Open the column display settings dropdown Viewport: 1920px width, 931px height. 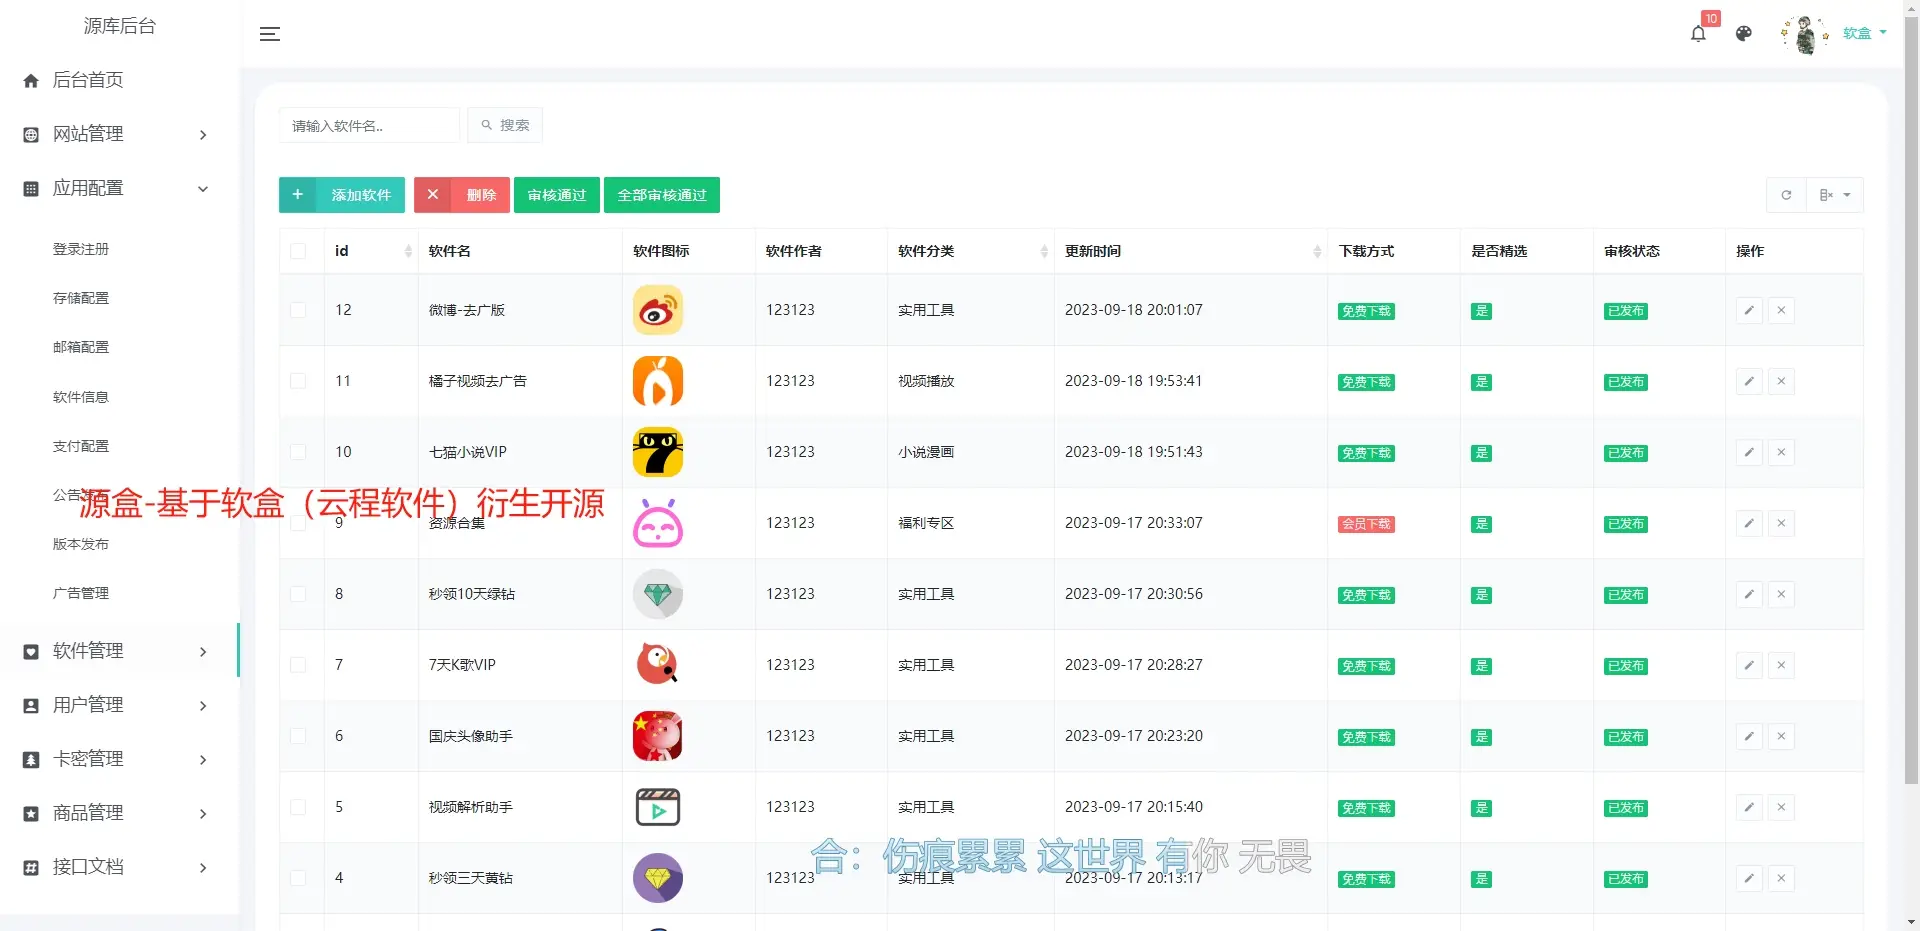1835,195
